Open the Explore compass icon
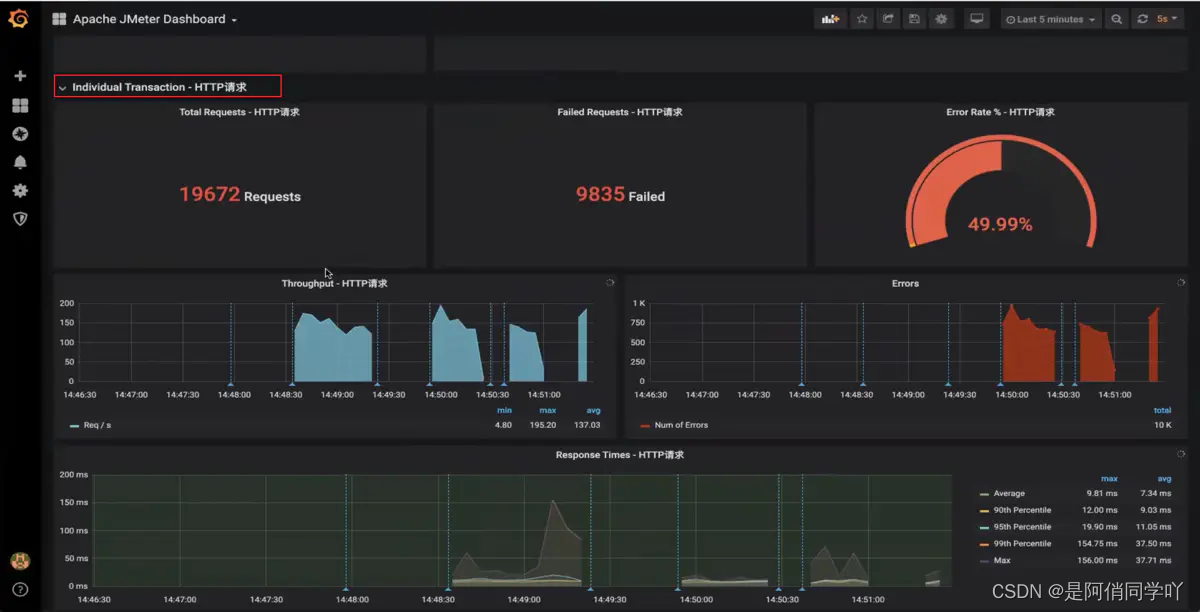Image resolution: width=1200 pixels, height=612 pixels. coord(20,134)
